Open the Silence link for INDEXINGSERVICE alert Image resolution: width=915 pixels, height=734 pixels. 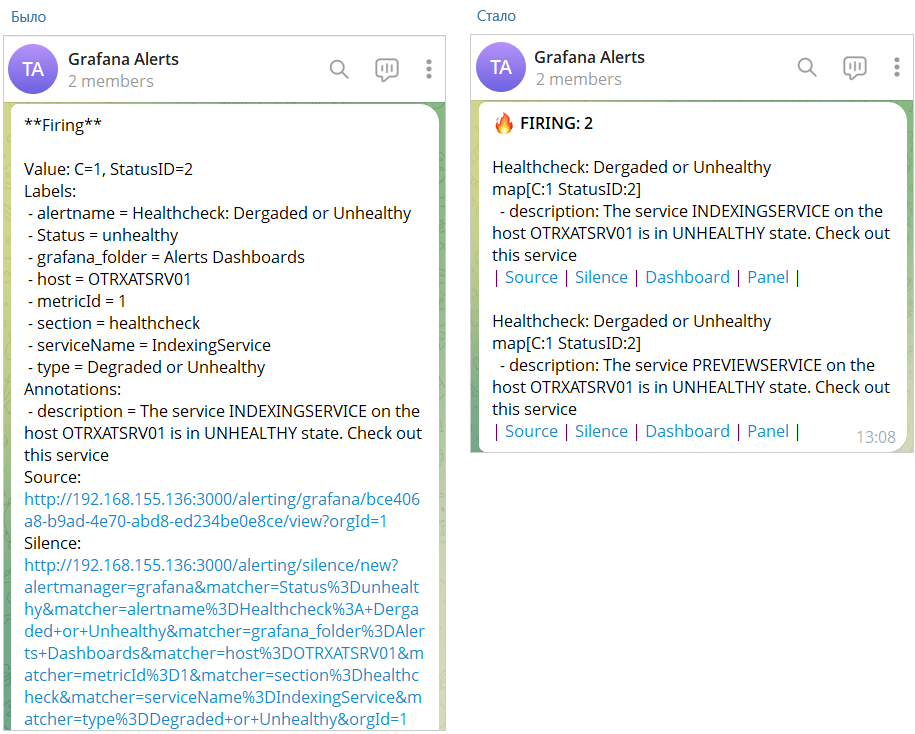click(601, 277)
